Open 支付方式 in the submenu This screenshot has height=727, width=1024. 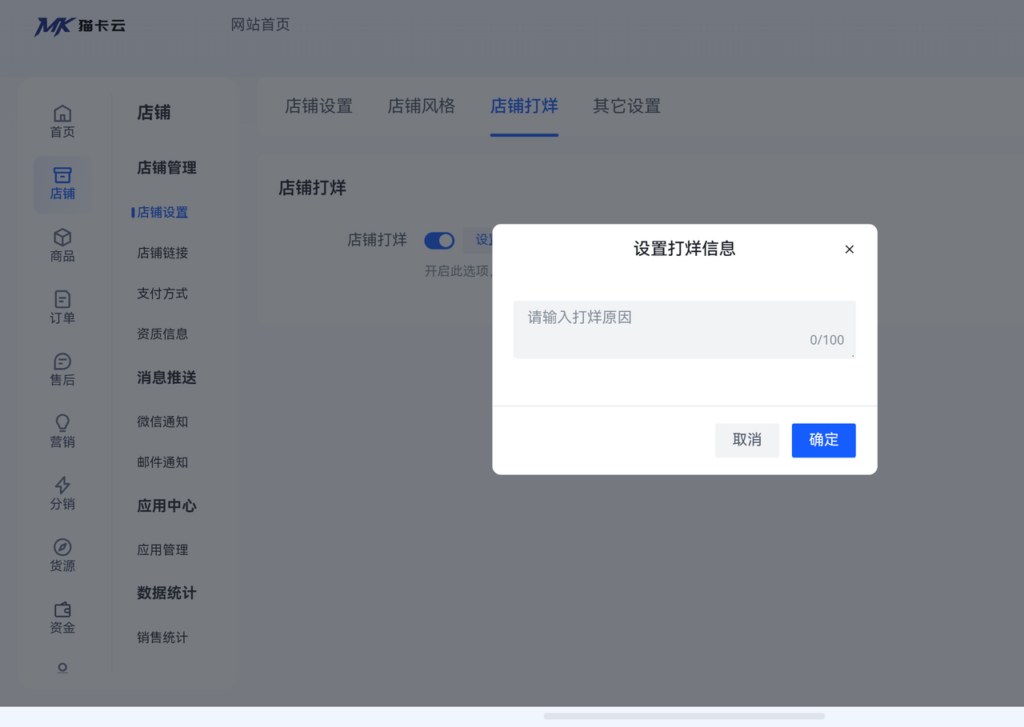162,293
